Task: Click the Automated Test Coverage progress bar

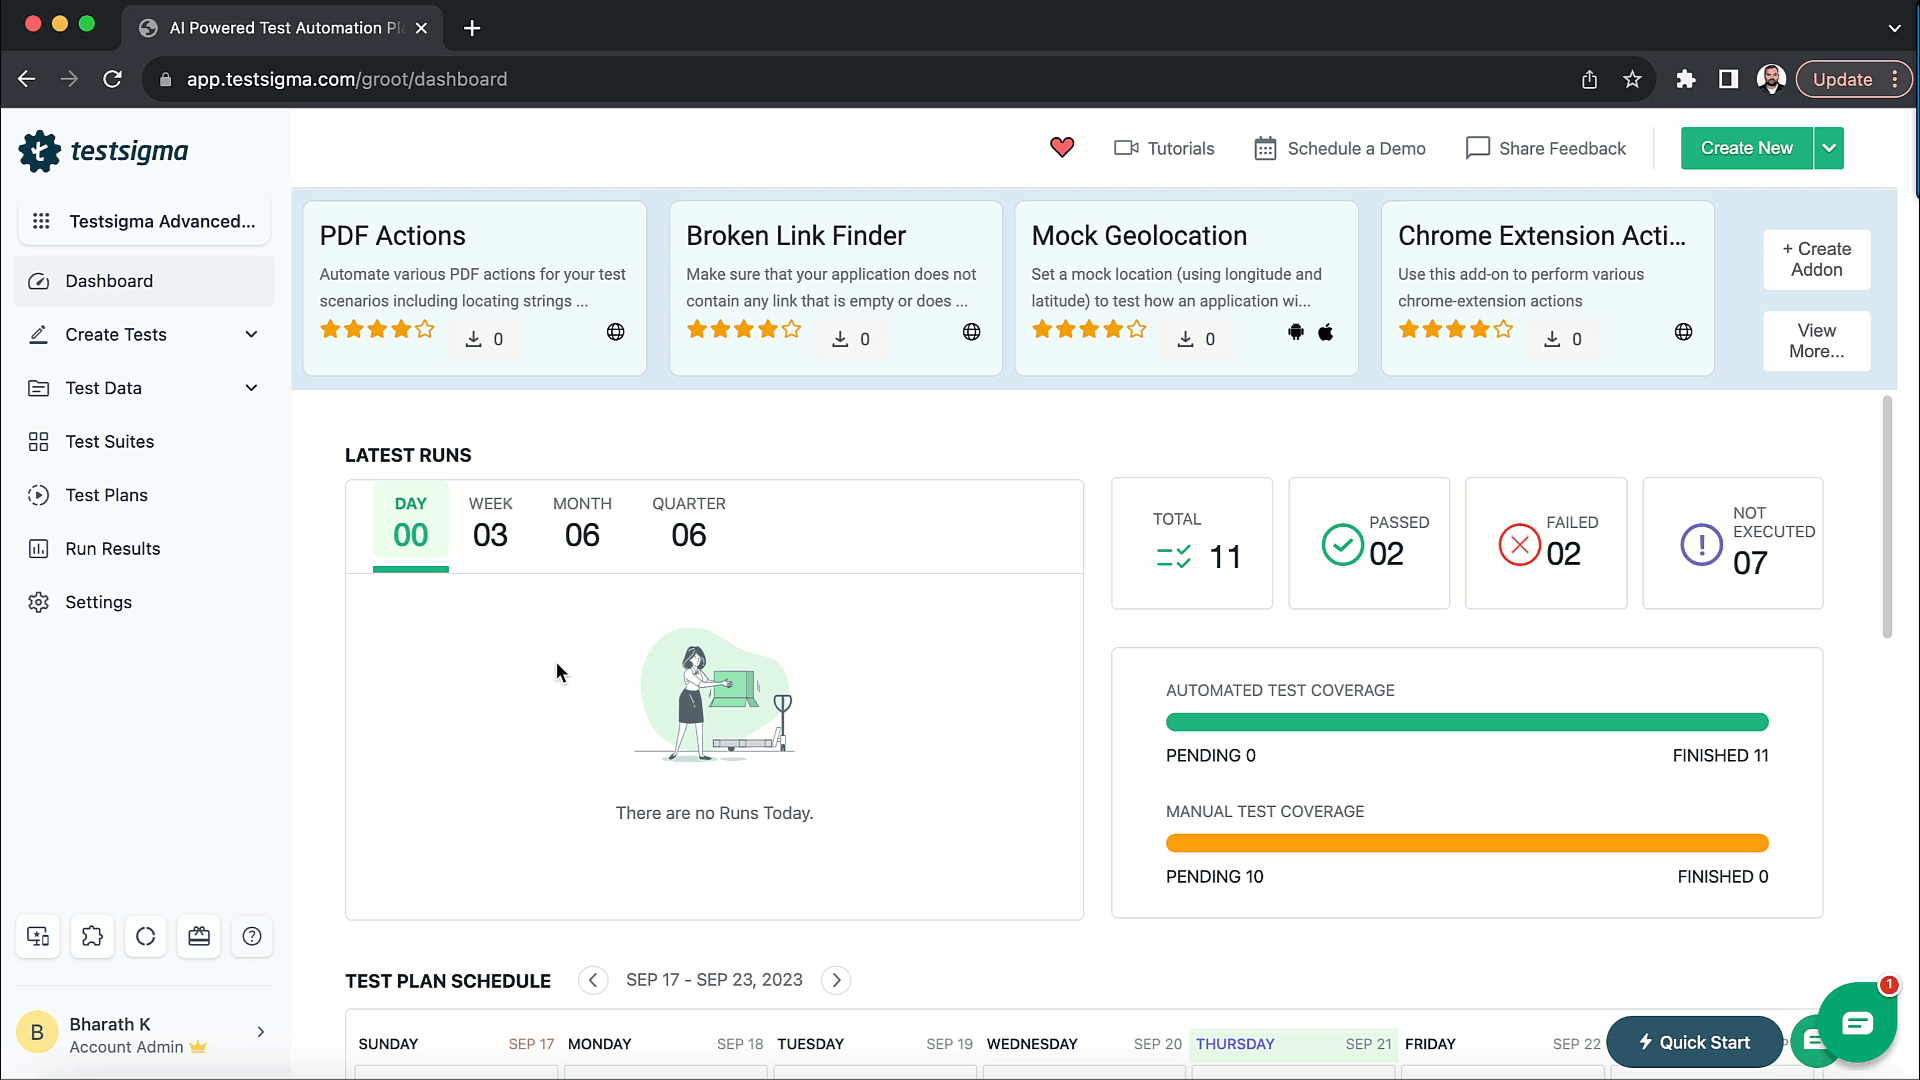Action: 1466,722
